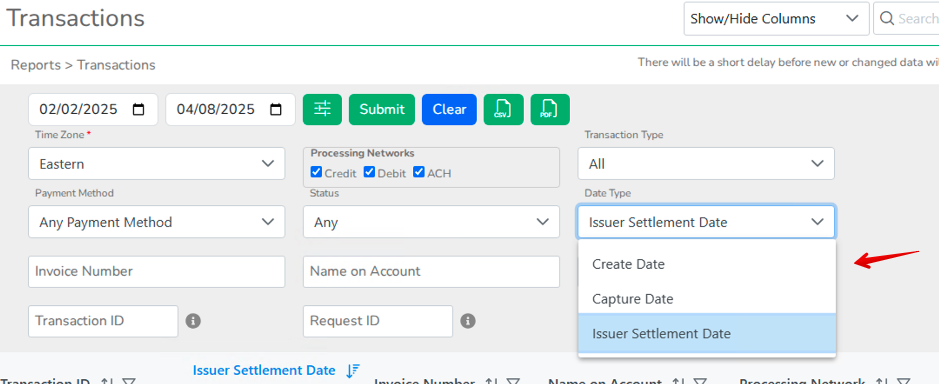939x384 pixels.
Task: Click the Transaction ID input field
Action: pyautogui.click(x=103, y=321)
